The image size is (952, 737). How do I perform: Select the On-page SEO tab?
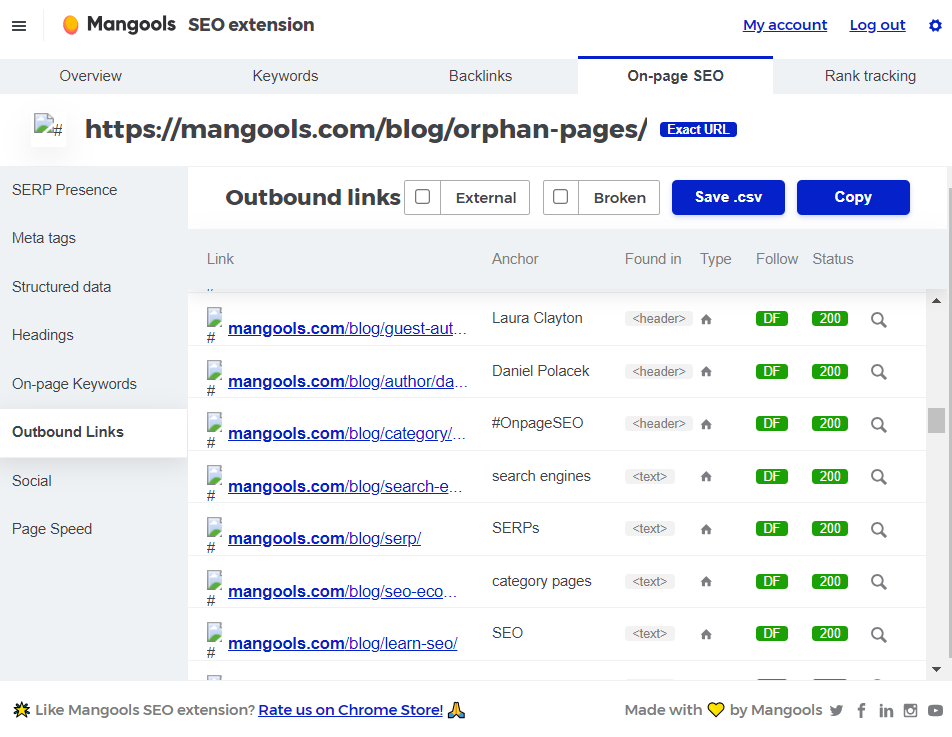[x=675, y=76]
